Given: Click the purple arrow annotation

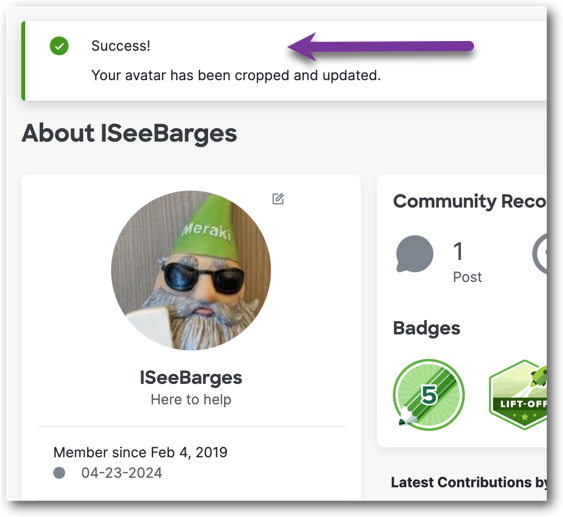Looking at the screenshot, I should 381,47.
